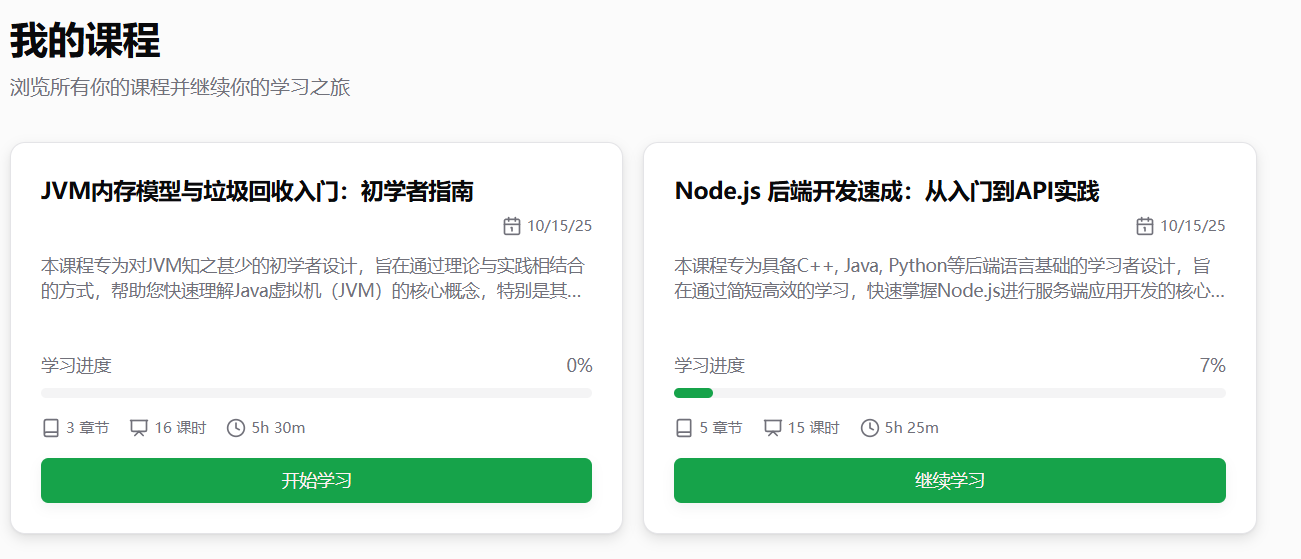This screenshot has width=1301, height=559.
Task: Click the 15 课时 lessons label
Action: coord(813,428)
